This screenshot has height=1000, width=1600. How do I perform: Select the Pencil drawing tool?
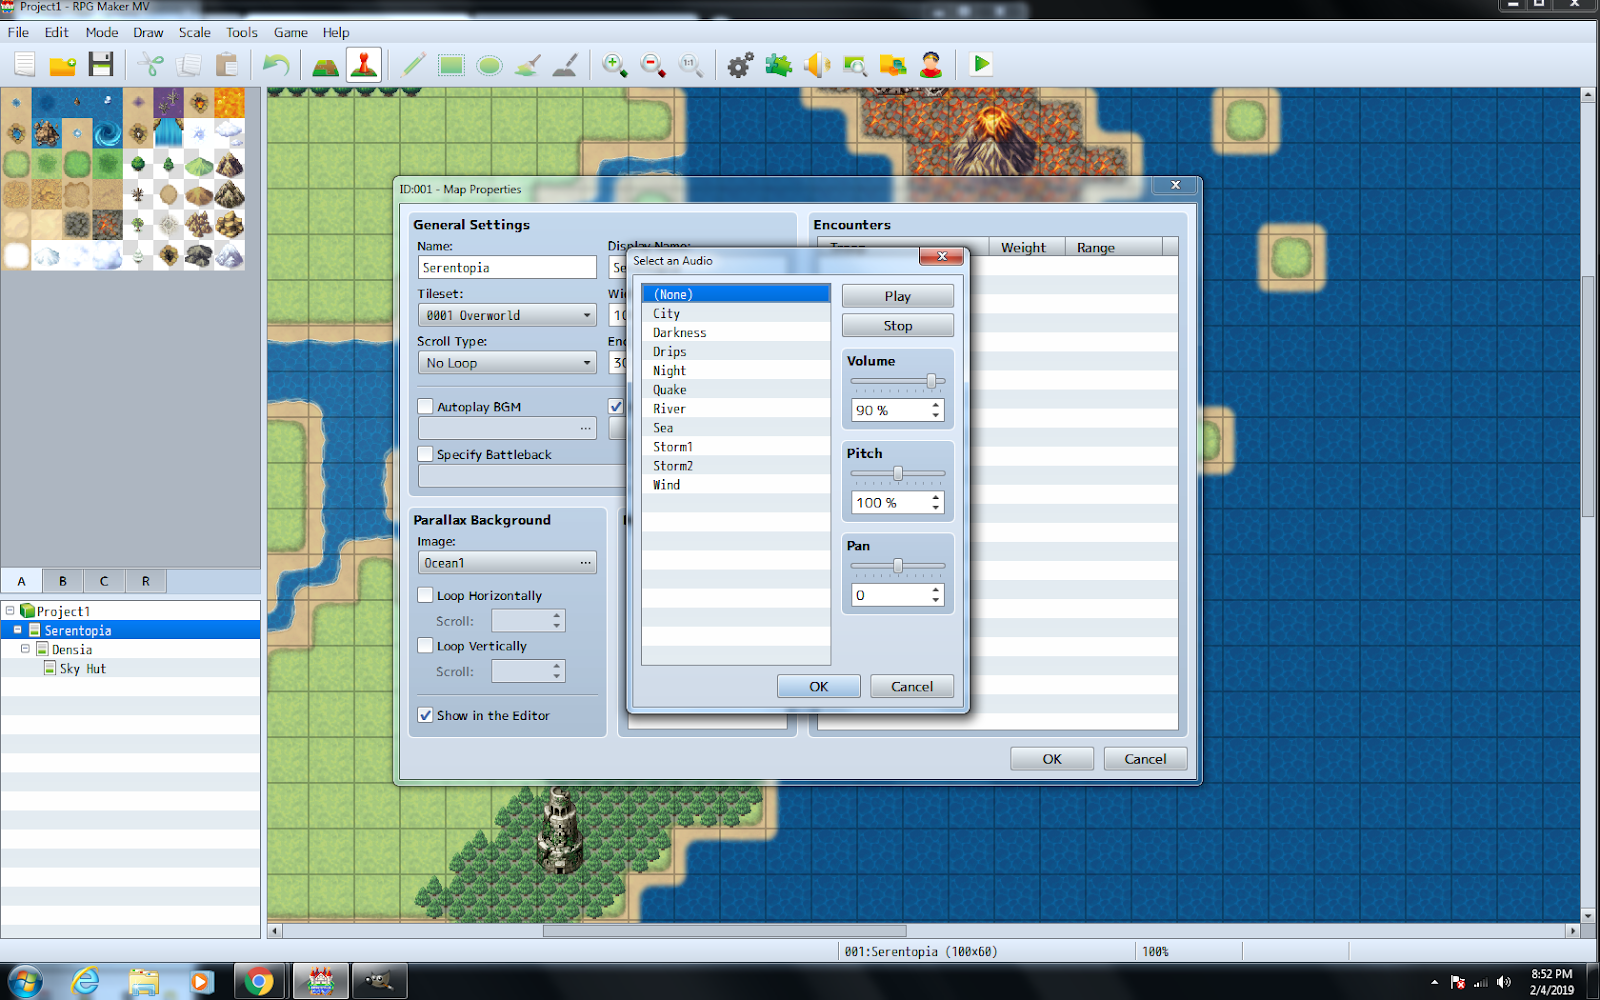412,64
